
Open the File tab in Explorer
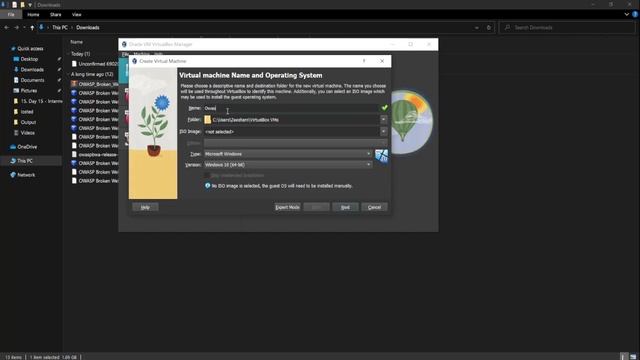pos(11,14)
